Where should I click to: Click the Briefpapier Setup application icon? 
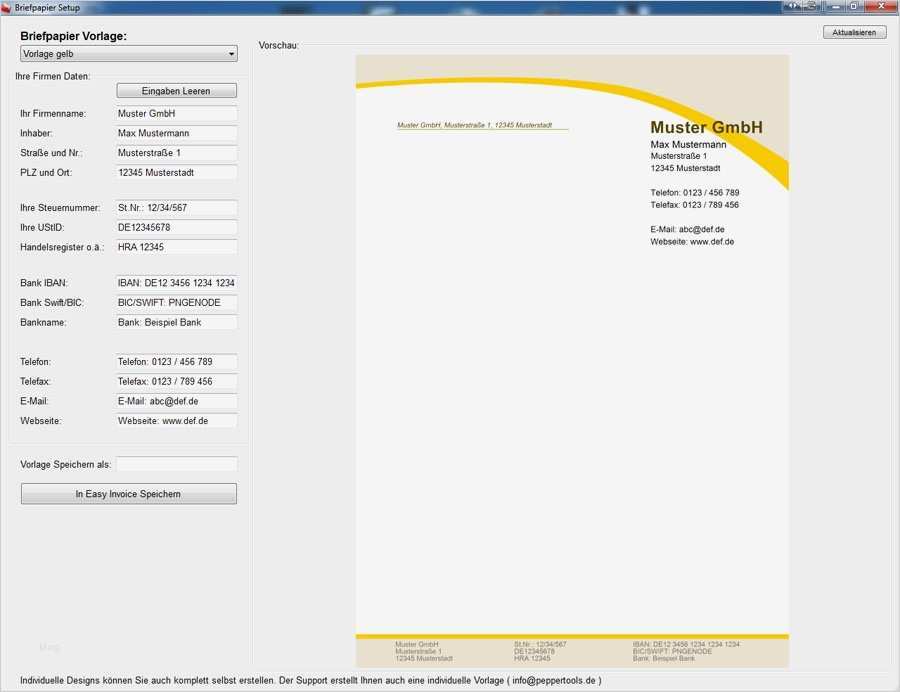point(9,5)
